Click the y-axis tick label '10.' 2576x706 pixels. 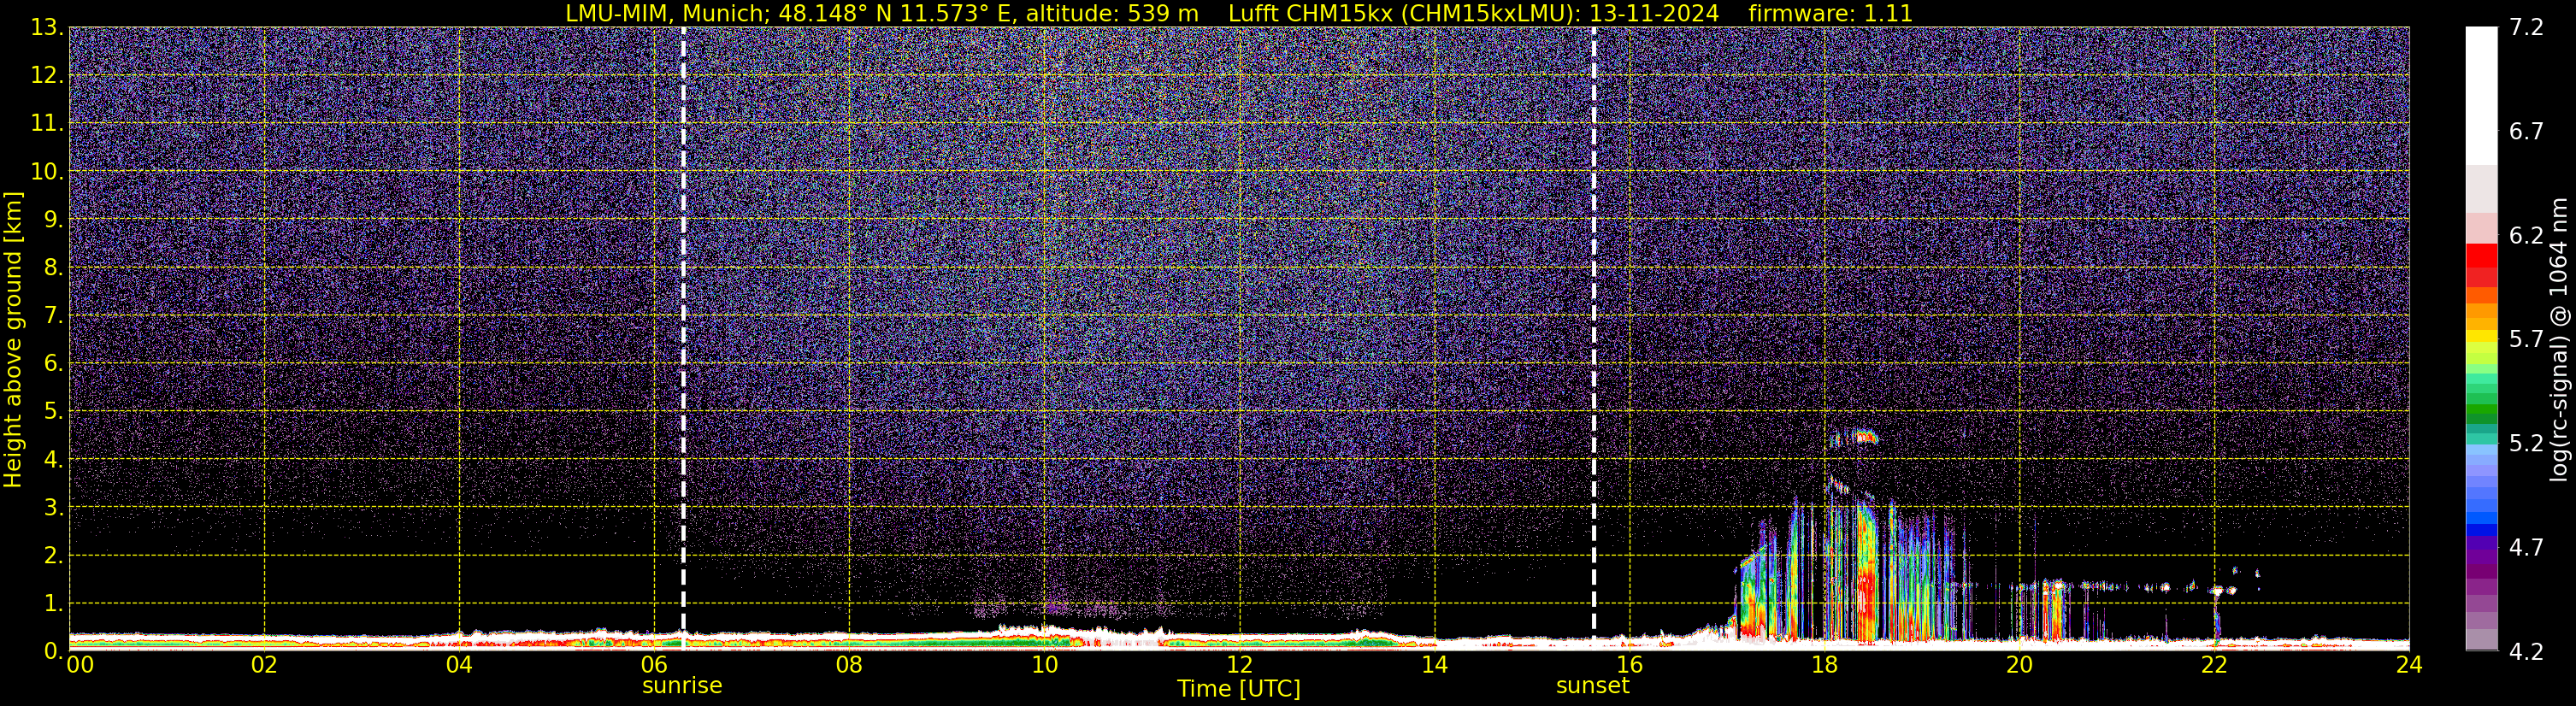pos(46,172)
